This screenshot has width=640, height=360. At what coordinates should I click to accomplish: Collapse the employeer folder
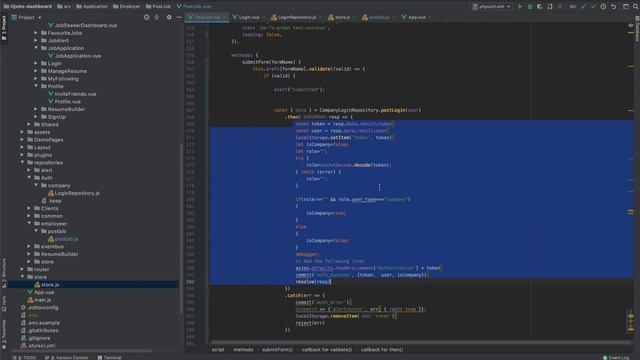point(29,224)
